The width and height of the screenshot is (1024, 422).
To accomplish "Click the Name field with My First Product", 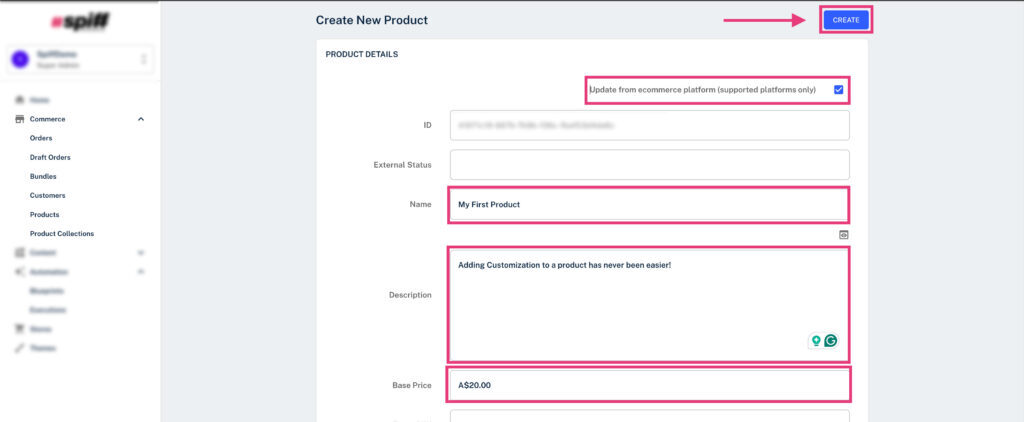I will point(649,204).
